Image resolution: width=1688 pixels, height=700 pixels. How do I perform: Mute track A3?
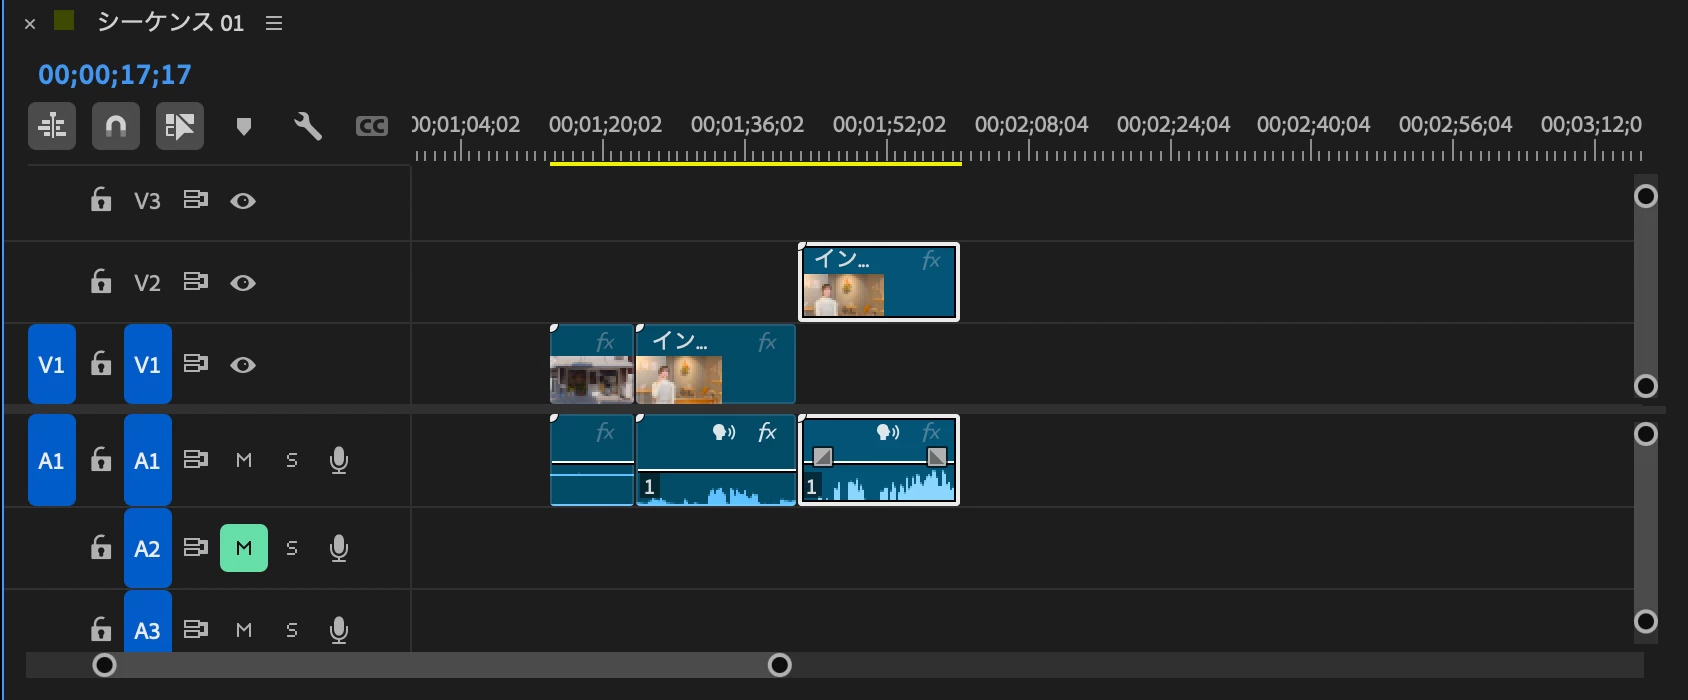coord(244,629)
